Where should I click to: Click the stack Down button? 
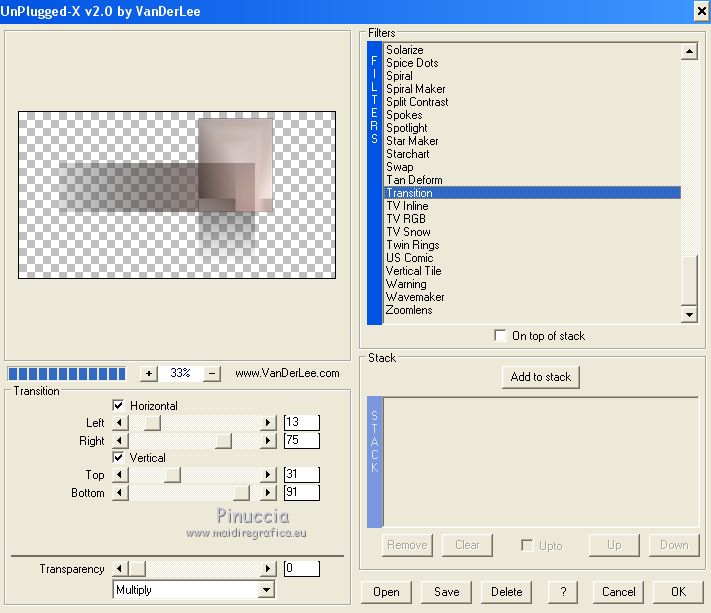[674, 545]
